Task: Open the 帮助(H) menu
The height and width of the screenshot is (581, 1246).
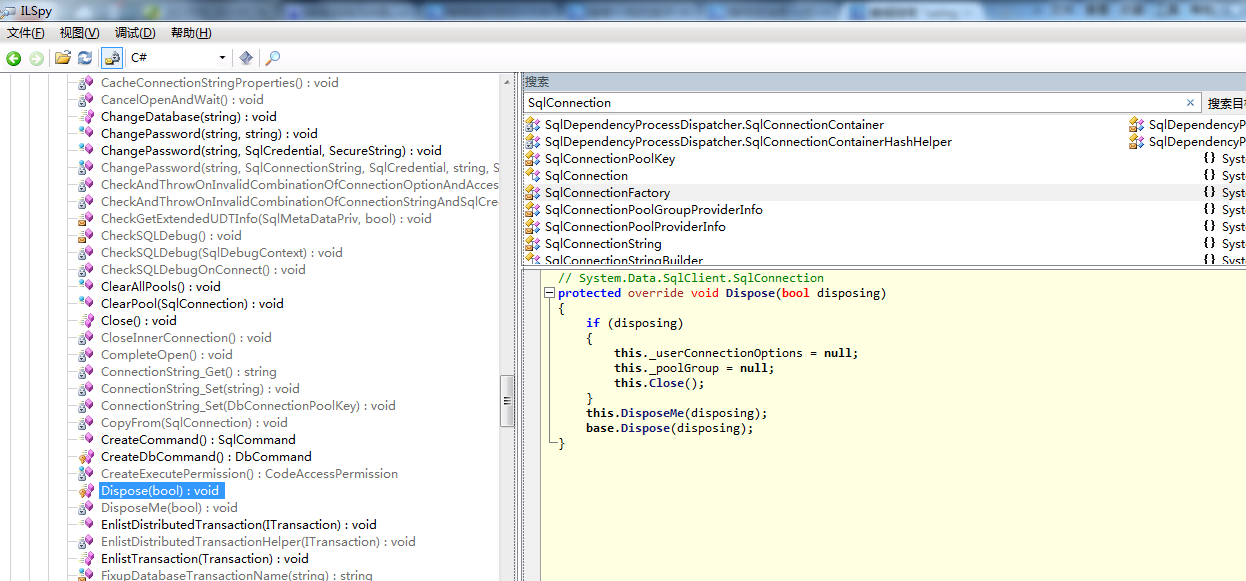Action: [191, 33]
